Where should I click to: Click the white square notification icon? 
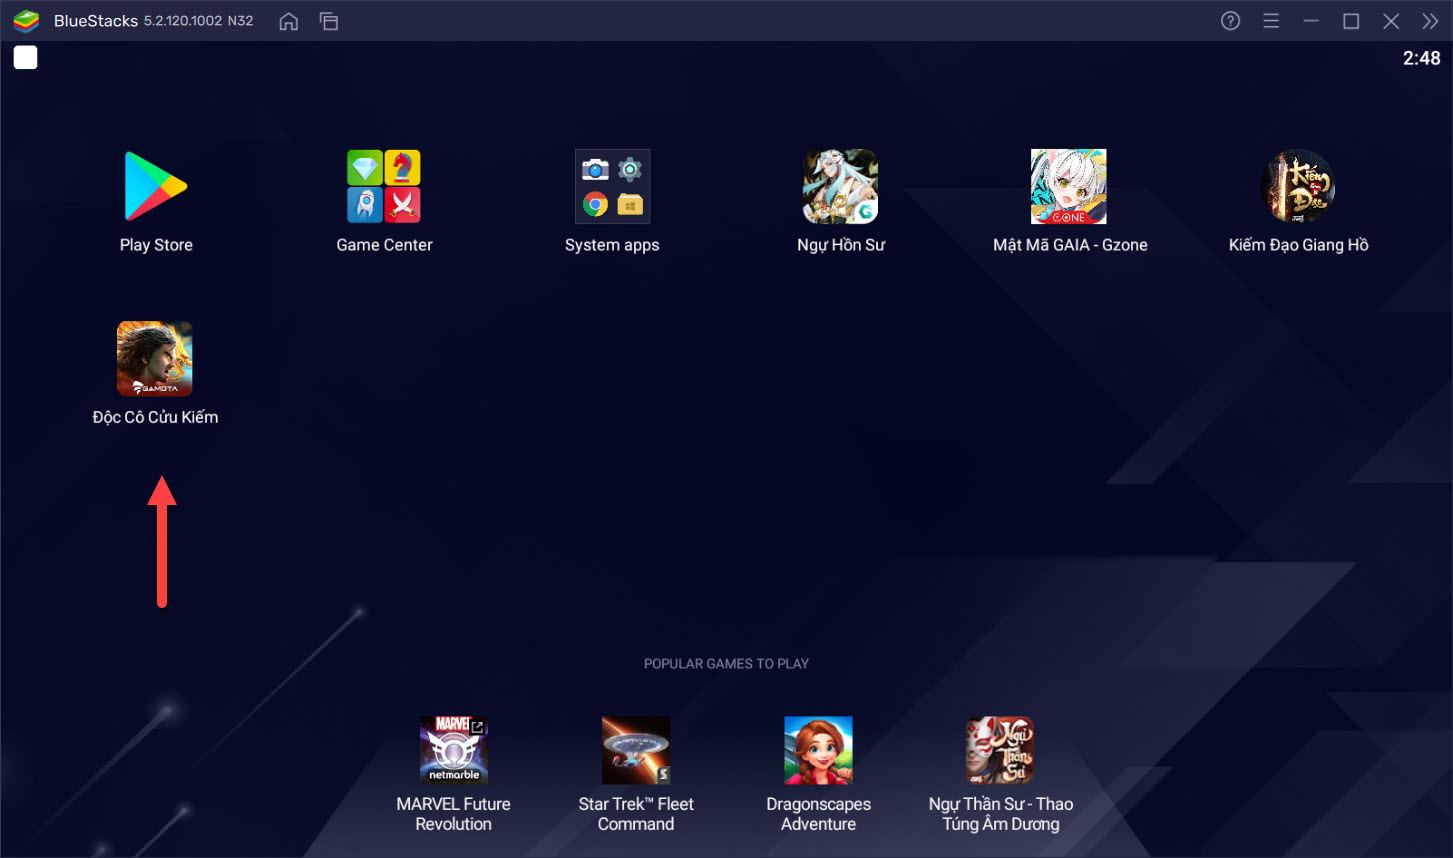pyautogui.click(x=26, y=58)
